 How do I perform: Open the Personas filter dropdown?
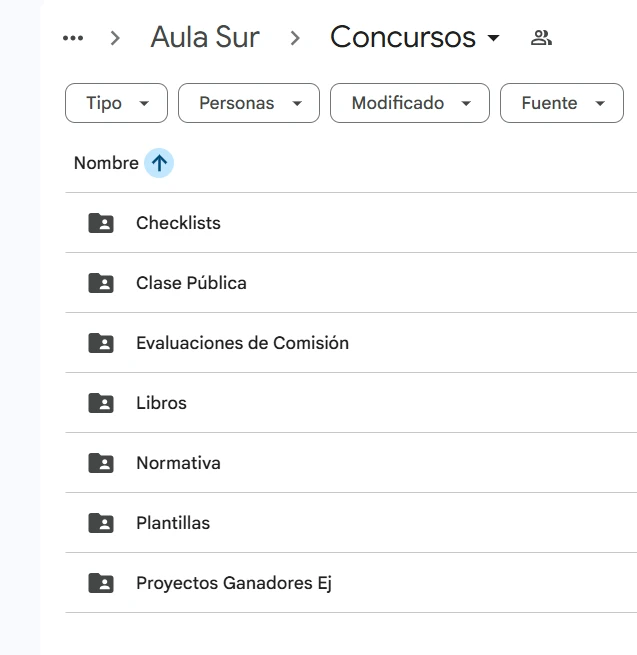point(249,103)
